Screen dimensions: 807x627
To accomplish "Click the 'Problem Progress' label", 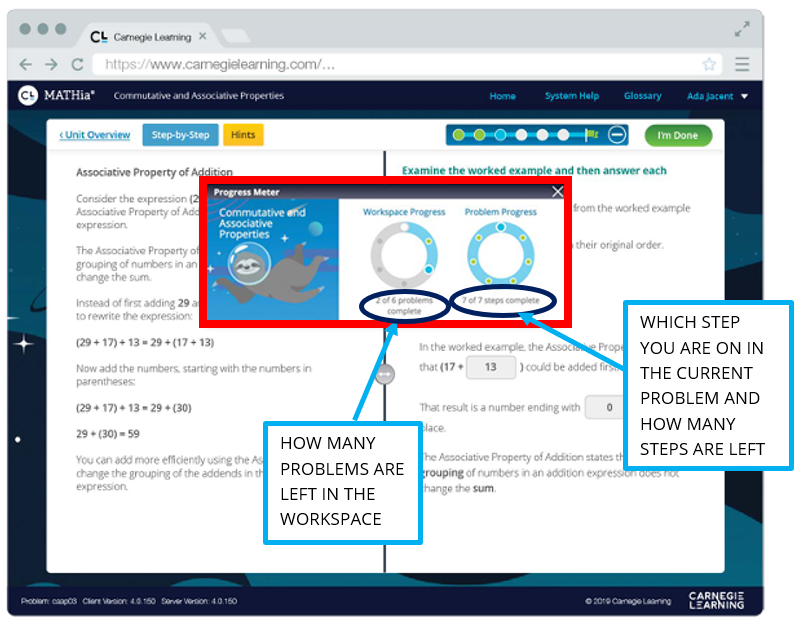I will tap(500, 212).
